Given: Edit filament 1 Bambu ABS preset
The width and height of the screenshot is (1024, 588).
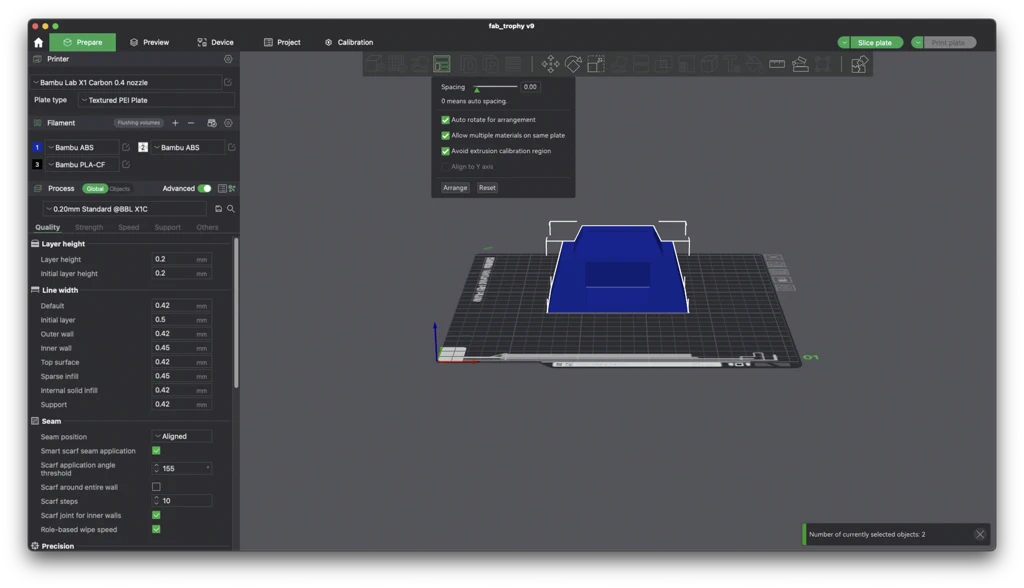Looking at the screenshot, I should [125, 148].
